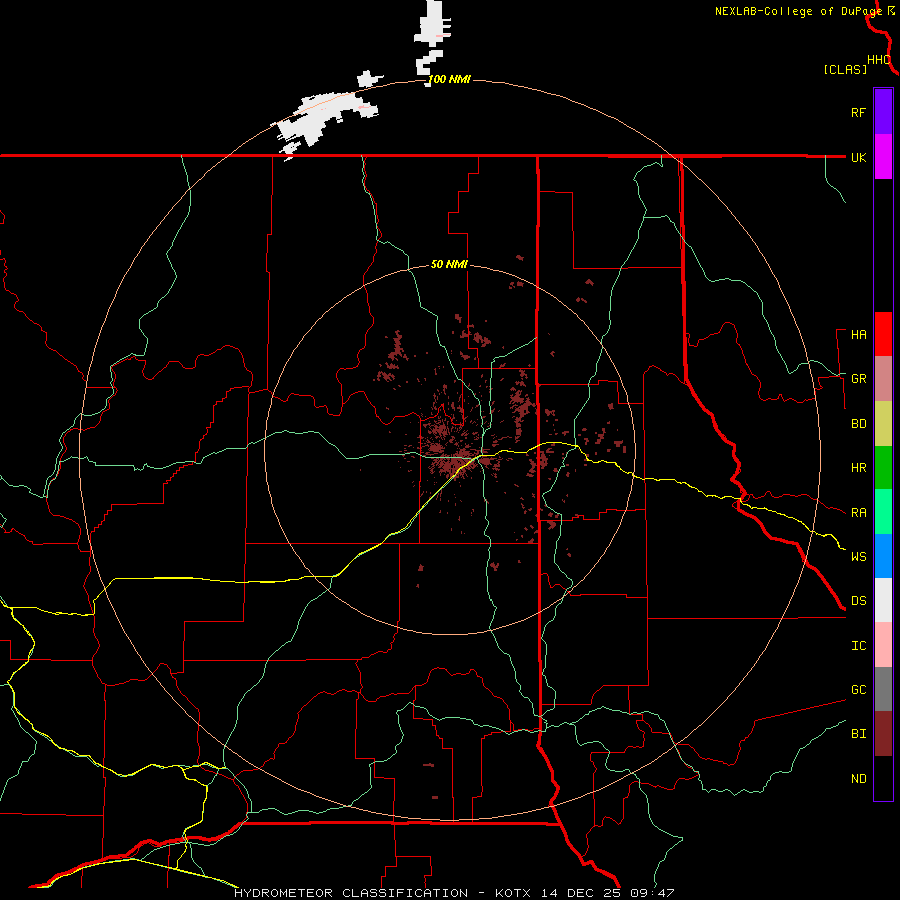Click the ND legend label

858,779
